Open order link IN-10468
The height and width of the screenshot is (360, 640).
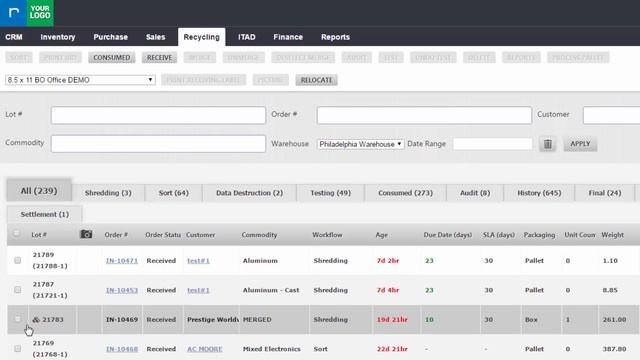[x=122, y=349]
